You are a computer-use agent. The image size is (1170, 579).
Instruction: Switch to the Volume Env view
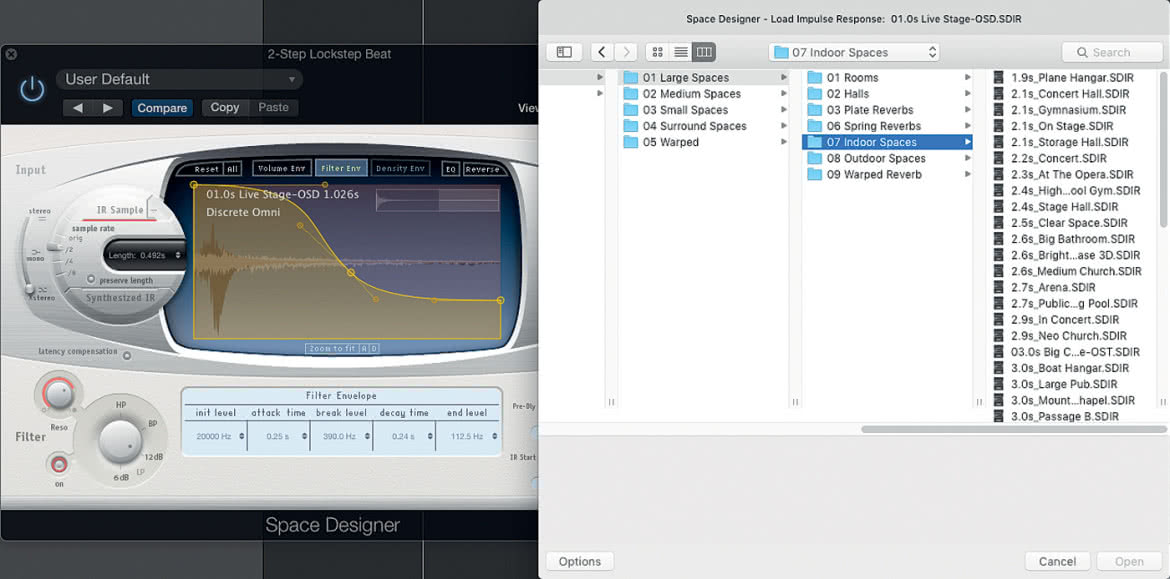[x=281, y=169]
